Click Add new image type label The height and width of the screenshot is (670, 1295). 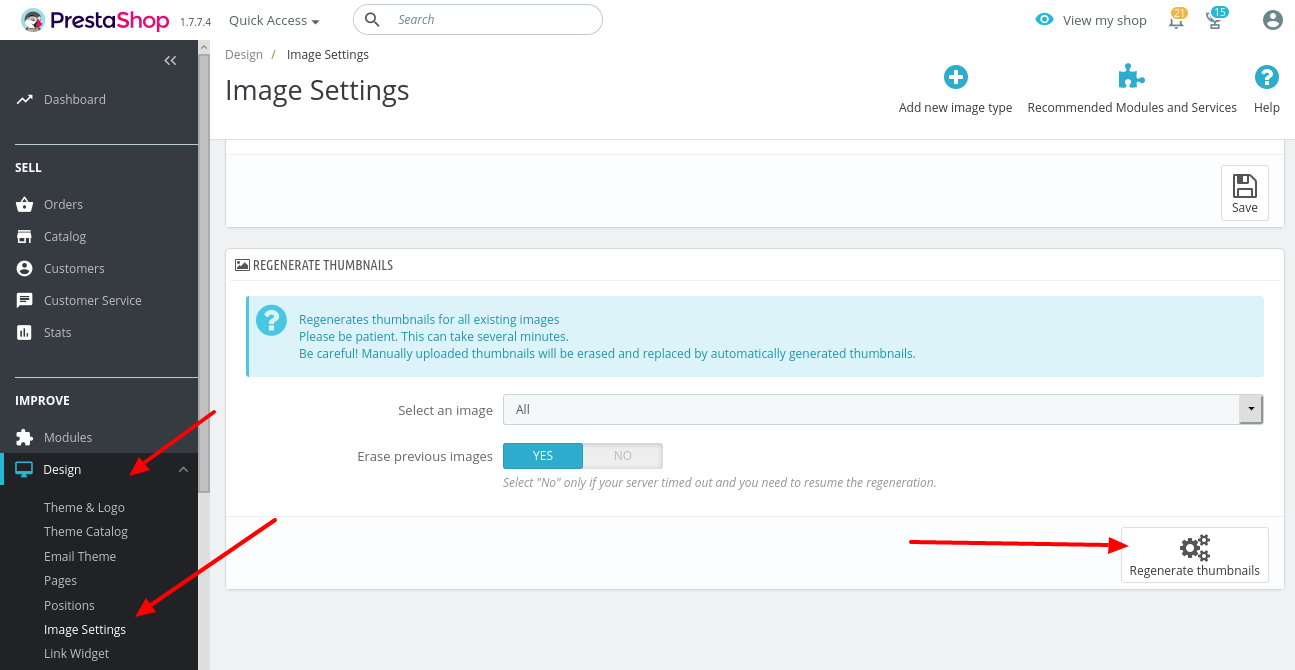click(956, 108)
